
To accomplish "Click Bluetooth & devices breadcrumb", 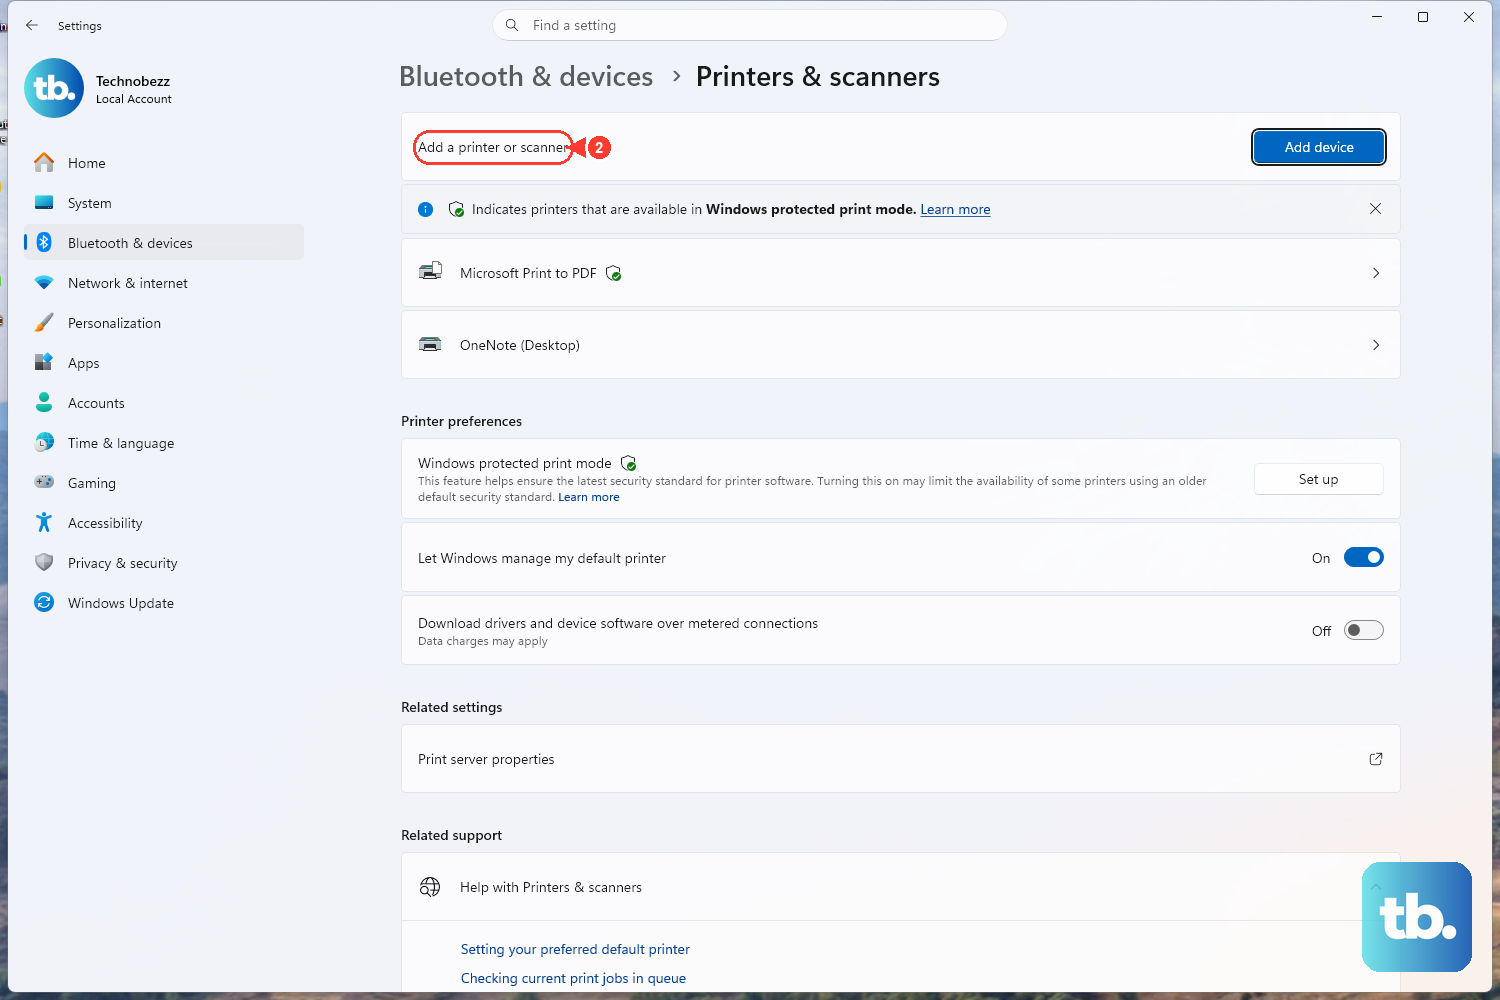I will coord(526,77).
